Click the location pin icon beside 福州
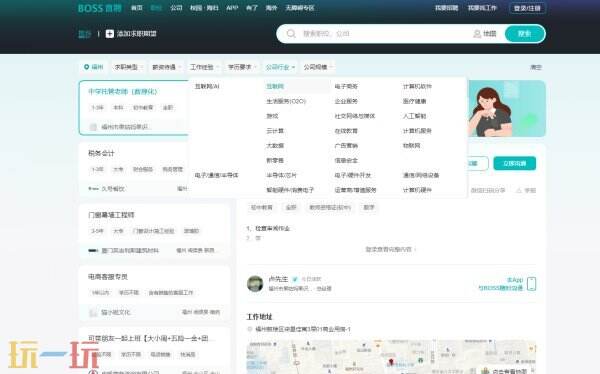Image resolution: width=600 pixels, height=374 pixels. point(86,67)
